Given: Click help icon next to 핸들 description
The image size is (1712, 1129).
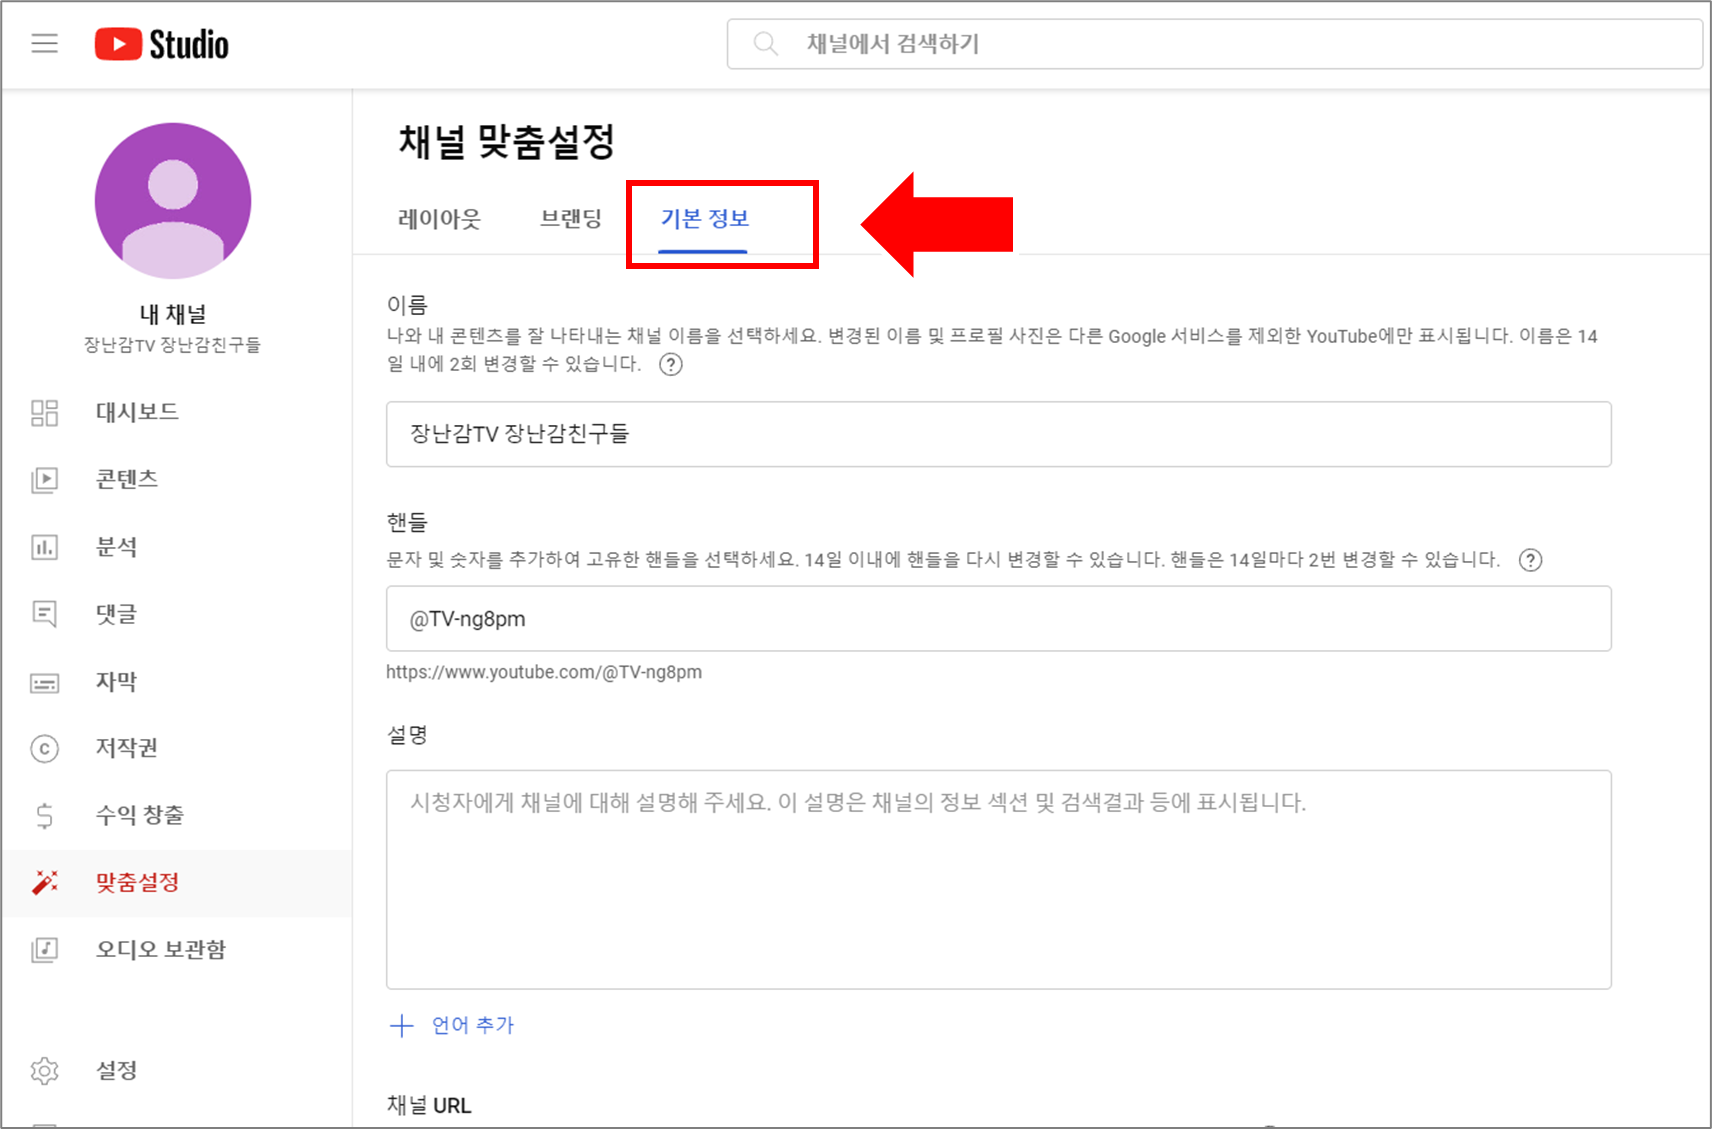Looking at the screenshot, I should (1530, 560).
